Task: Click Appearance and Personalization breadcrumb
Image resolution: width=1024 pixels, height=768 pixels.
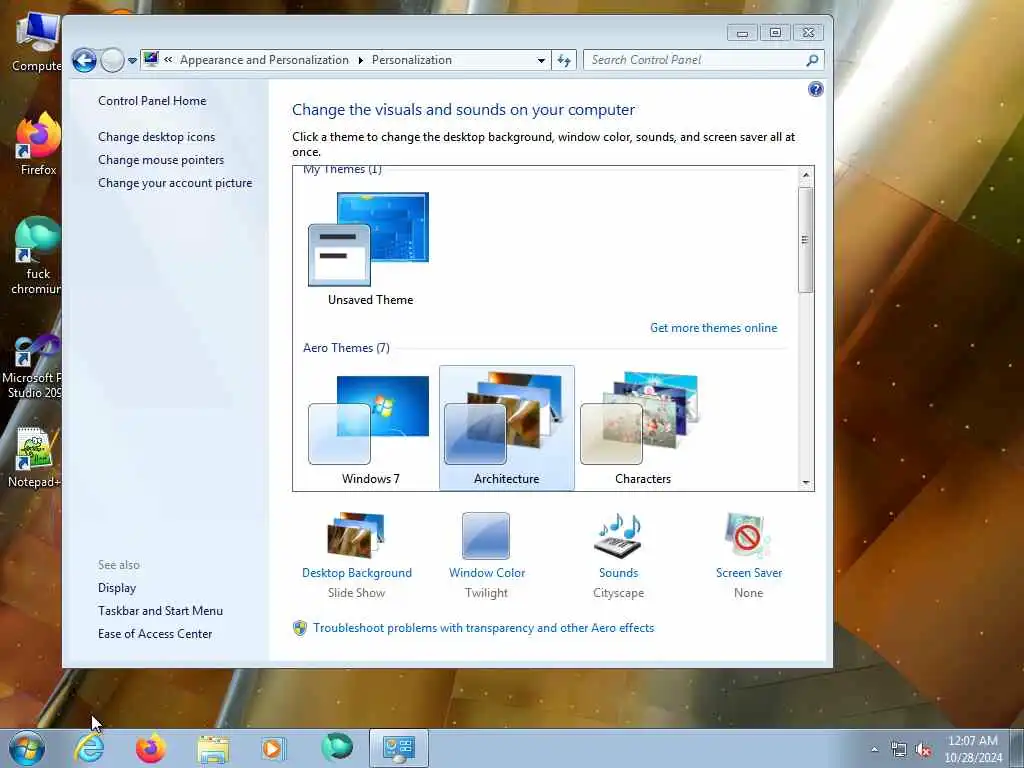Action: [264, 59]
